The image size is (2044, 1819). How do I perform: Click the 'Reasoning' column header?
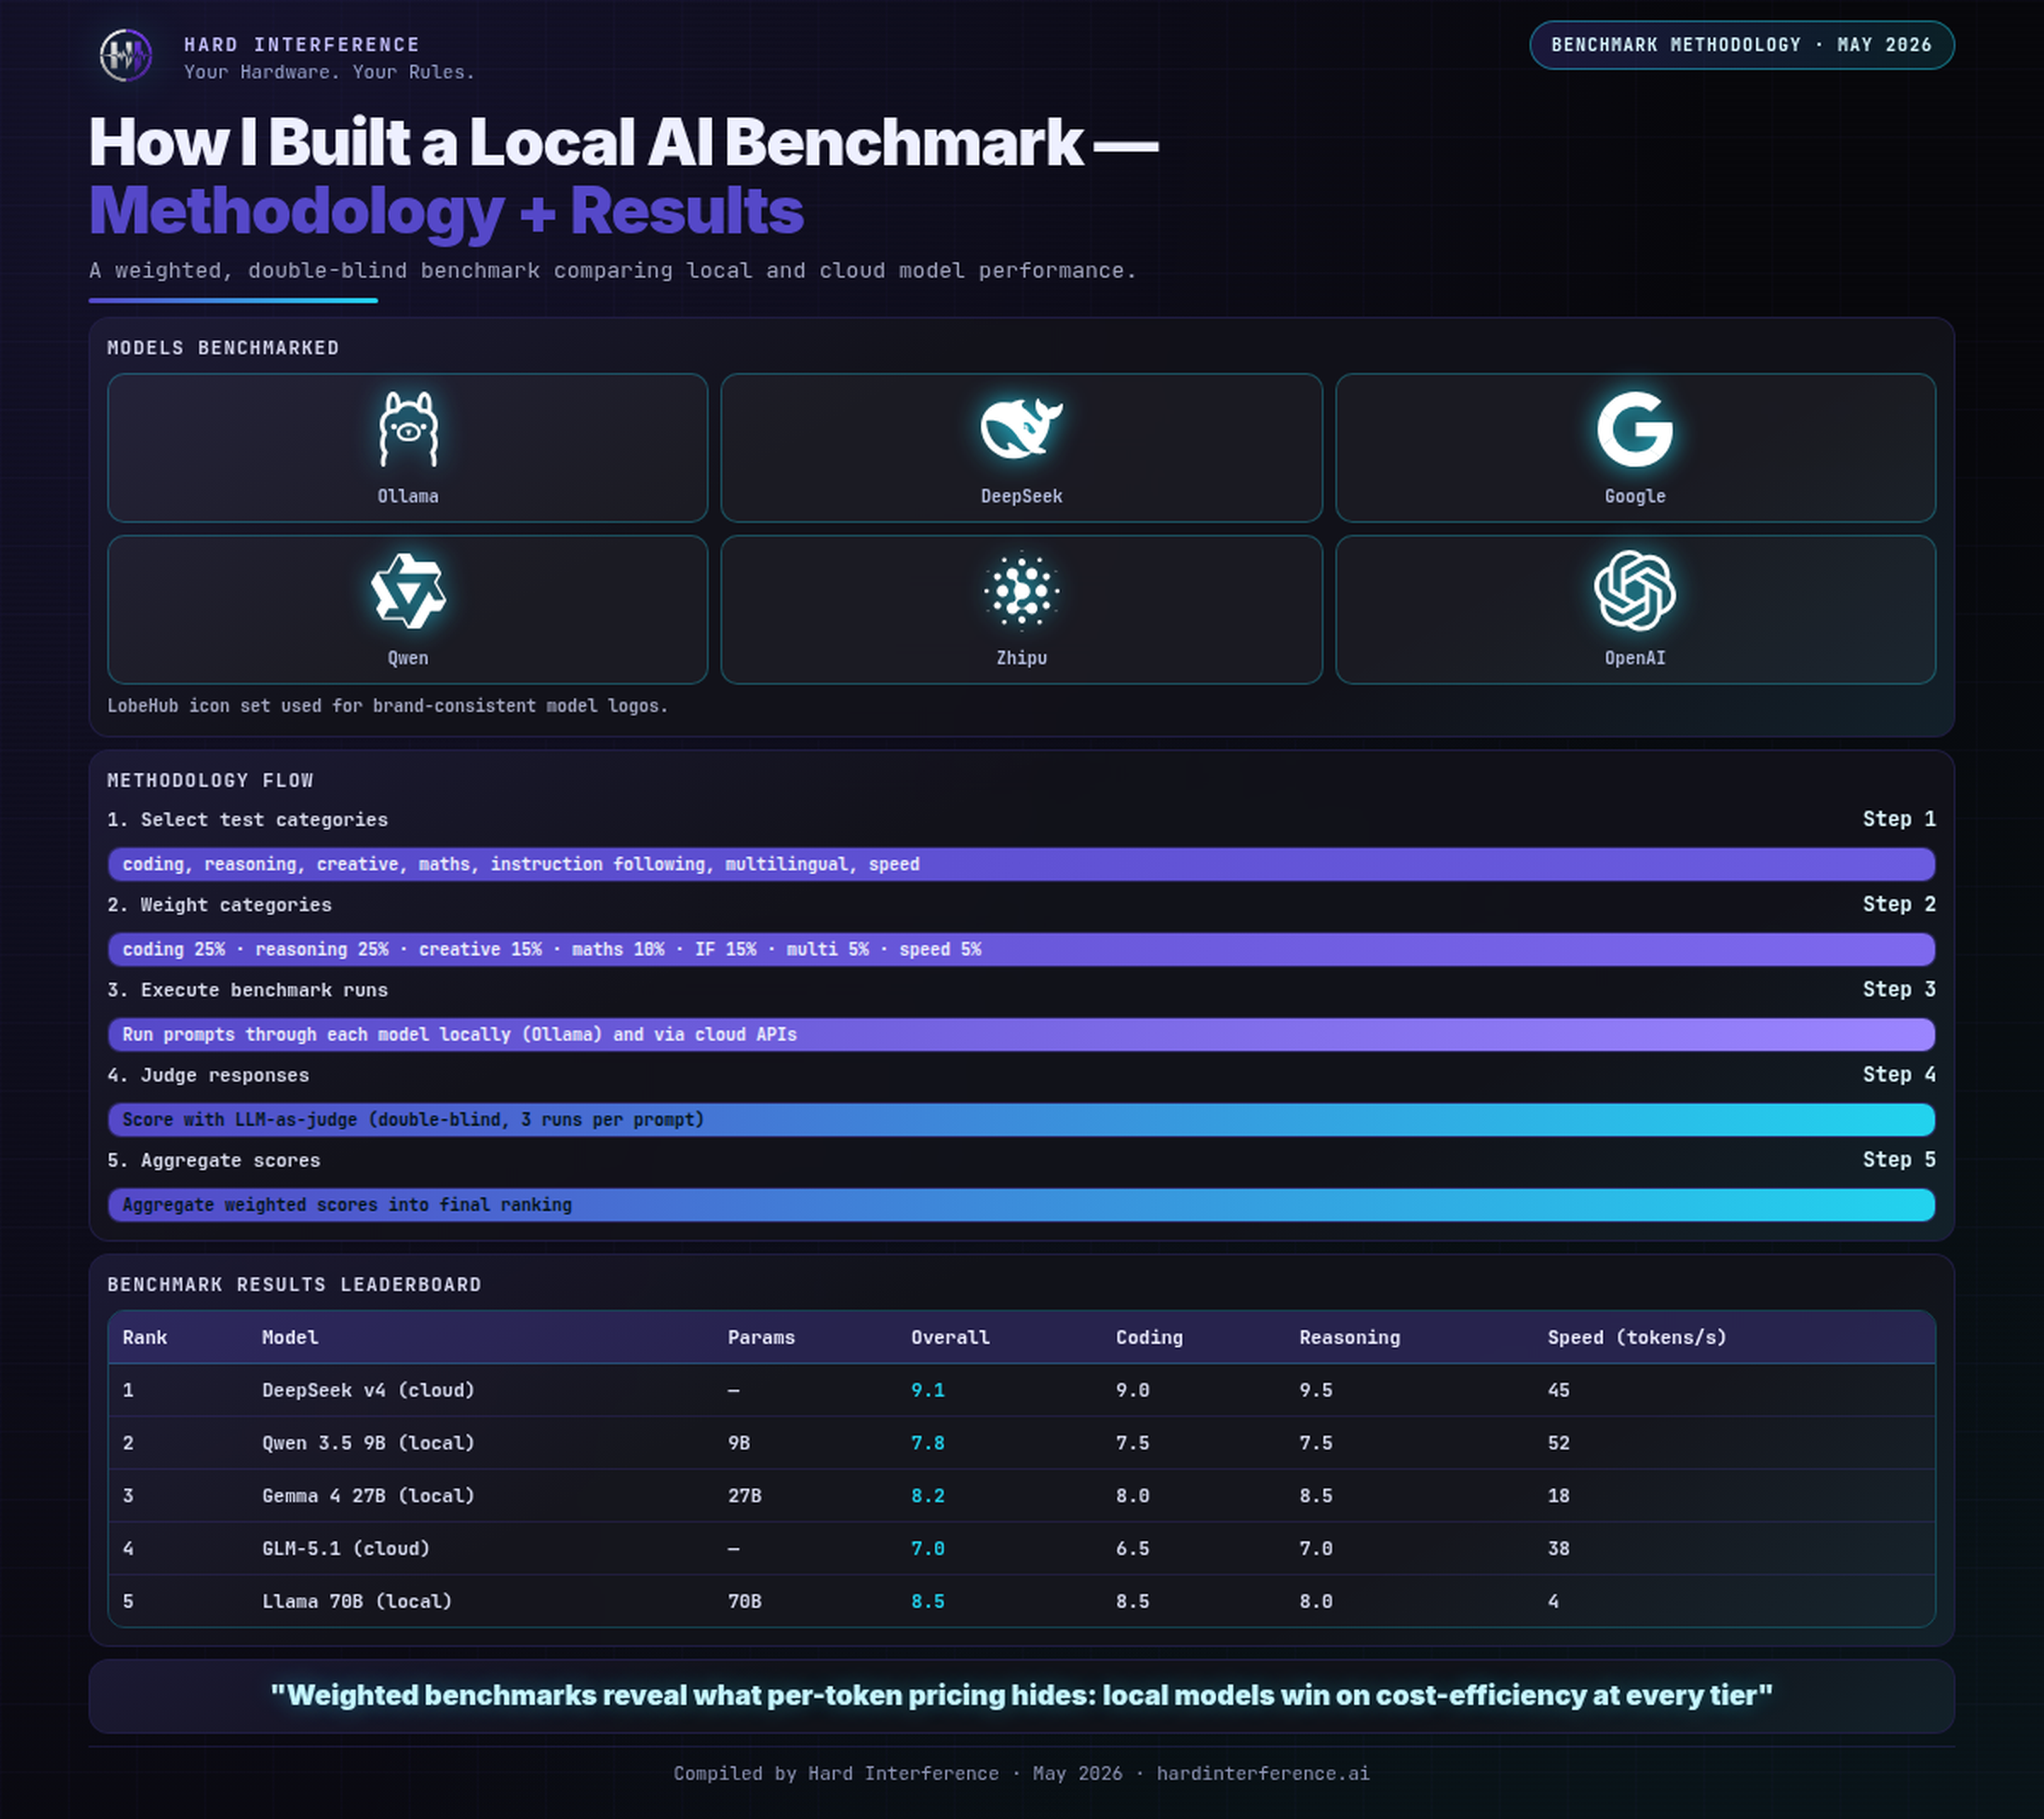pyautogui.click(x=1349, y=1337)
